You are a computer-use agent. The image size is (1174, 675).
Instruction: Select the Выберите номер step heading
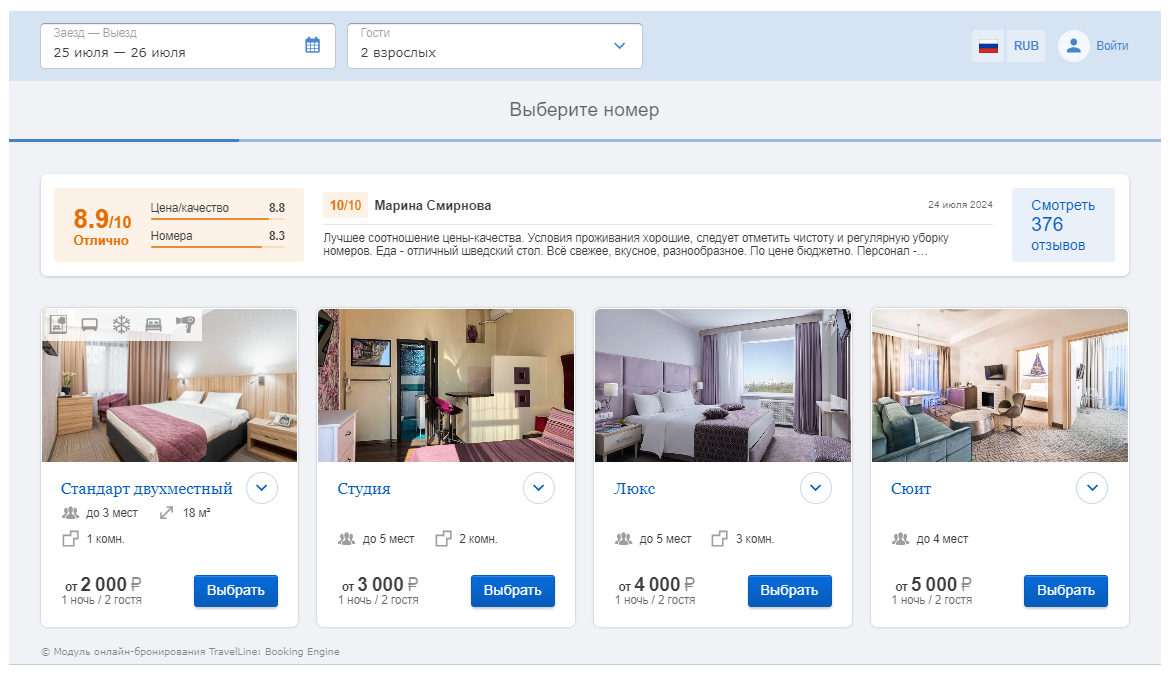[584, 109]
